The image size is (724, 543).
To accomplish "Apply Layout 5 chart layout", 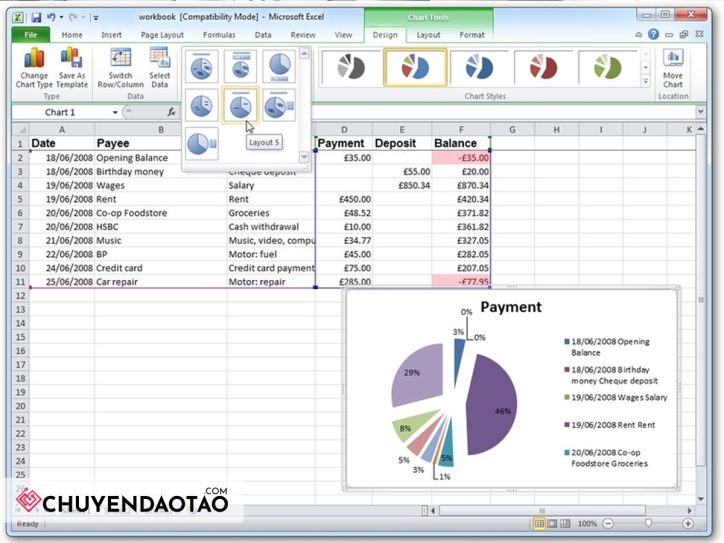I will pyautogui.click(x=240, y=105).
